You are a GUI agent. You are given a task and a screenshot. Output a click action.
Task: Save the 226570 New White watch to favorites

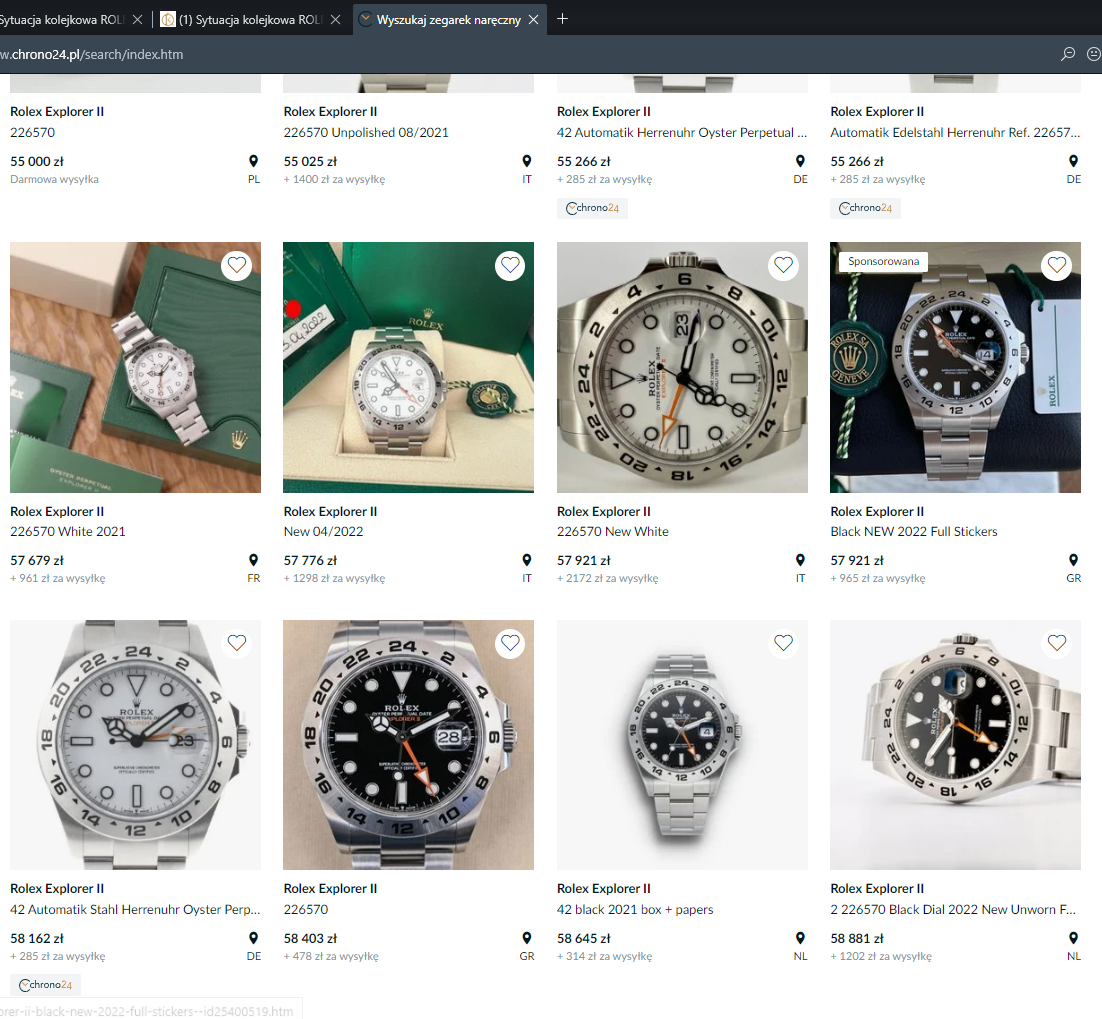[783, 265]
